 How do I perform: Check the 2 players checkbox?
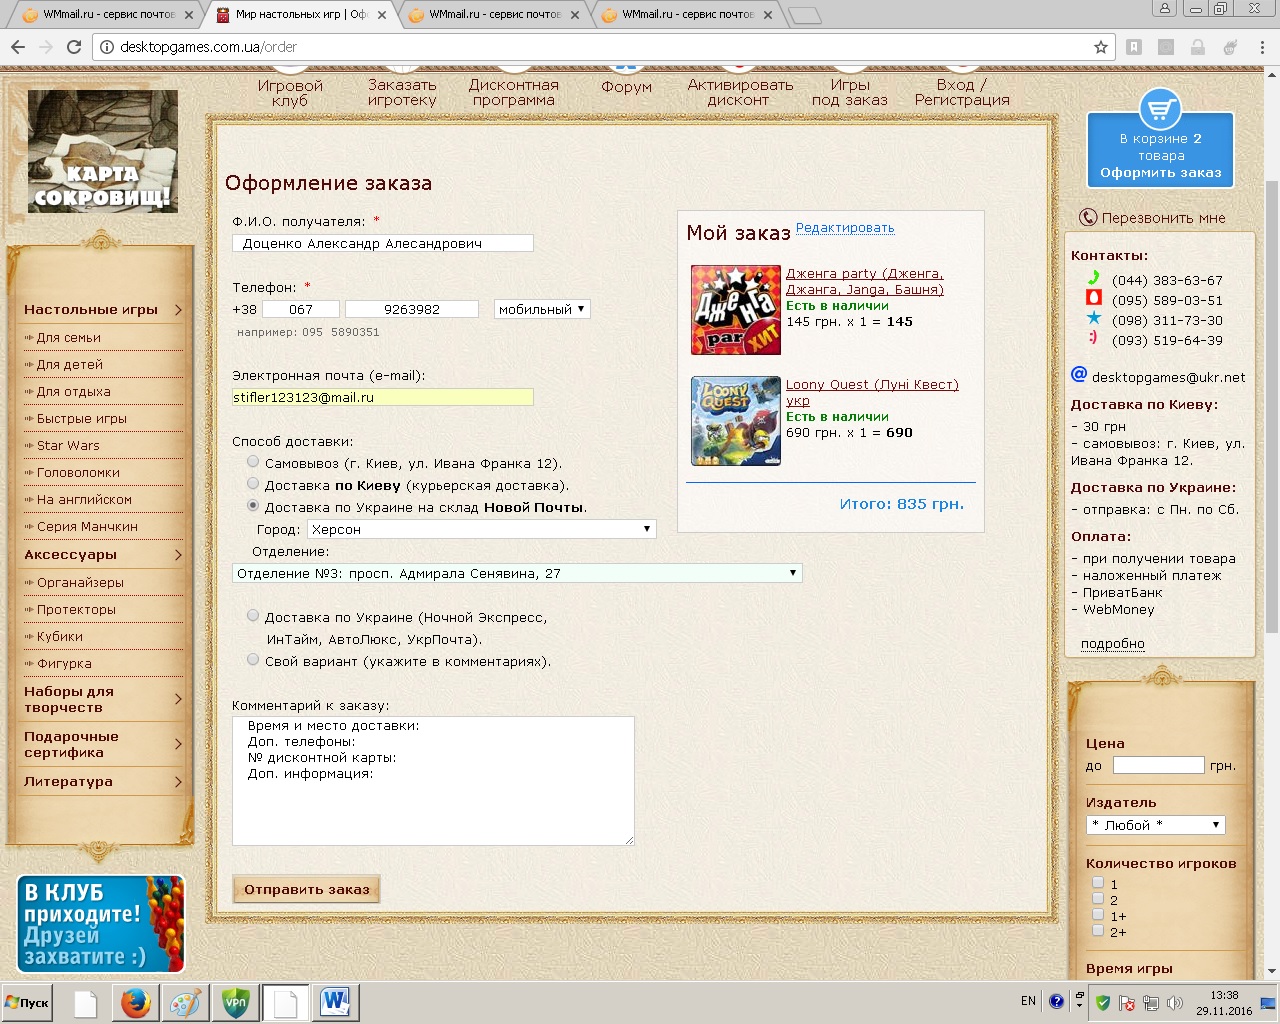(1098, 899)
